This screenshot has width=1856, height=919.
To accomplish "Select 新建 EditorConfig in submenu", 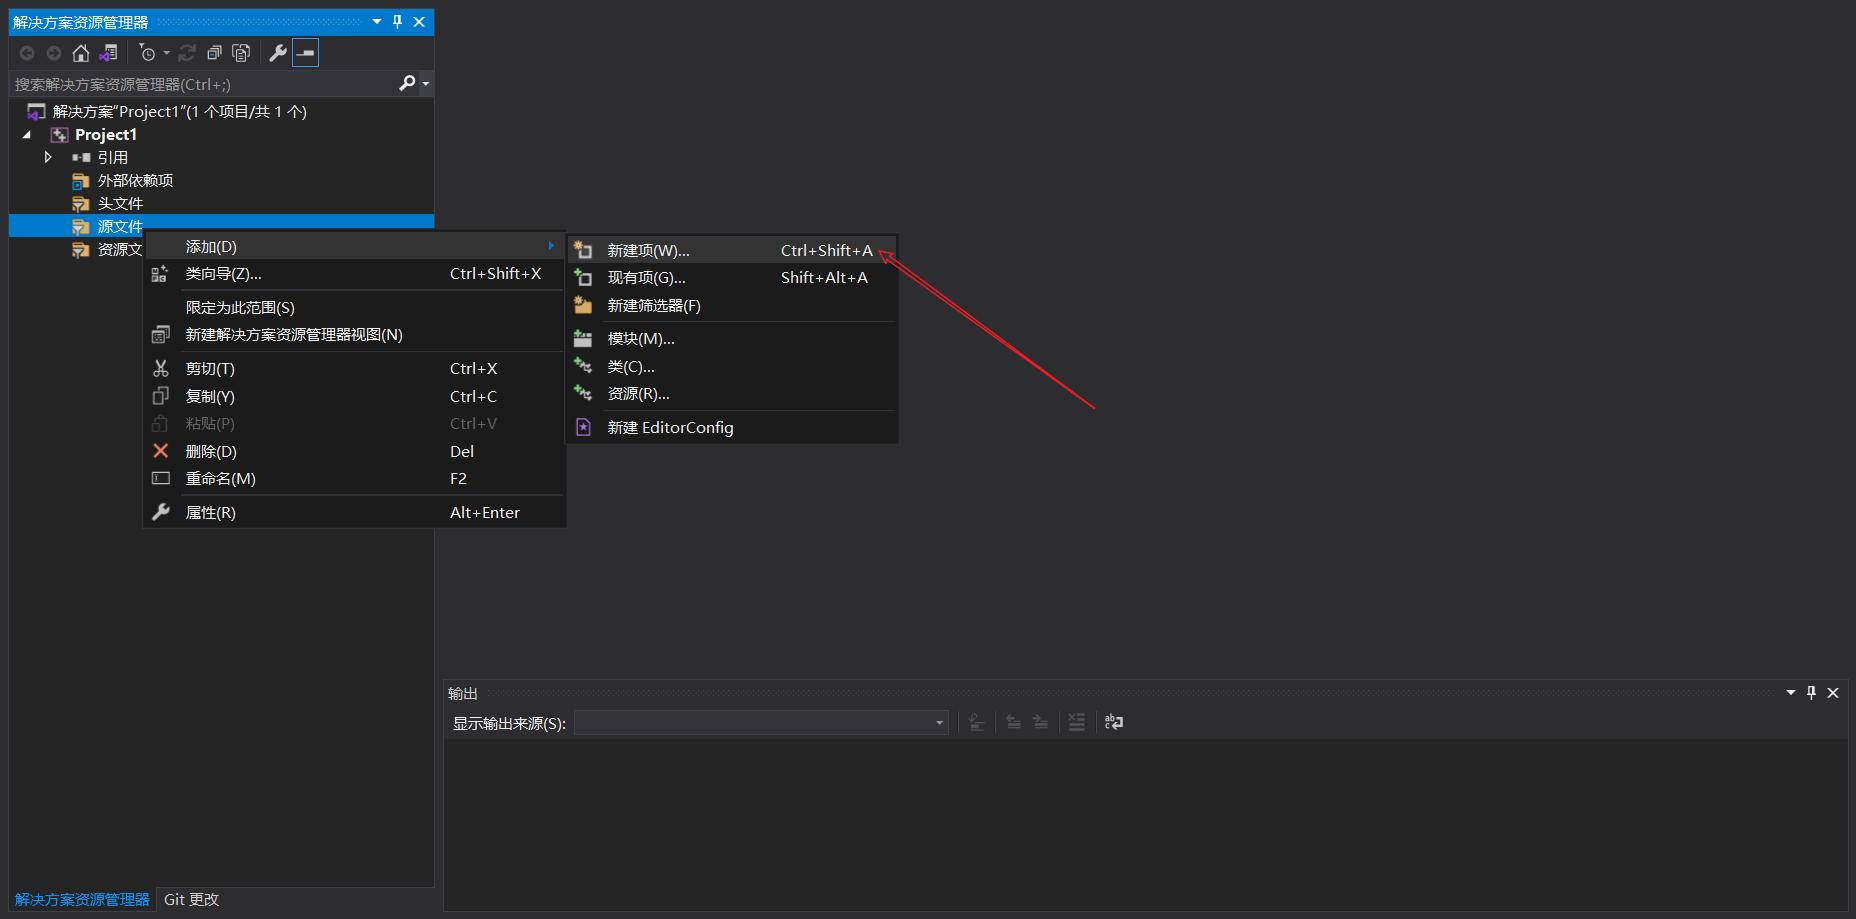I will click(x=731, y=427).
